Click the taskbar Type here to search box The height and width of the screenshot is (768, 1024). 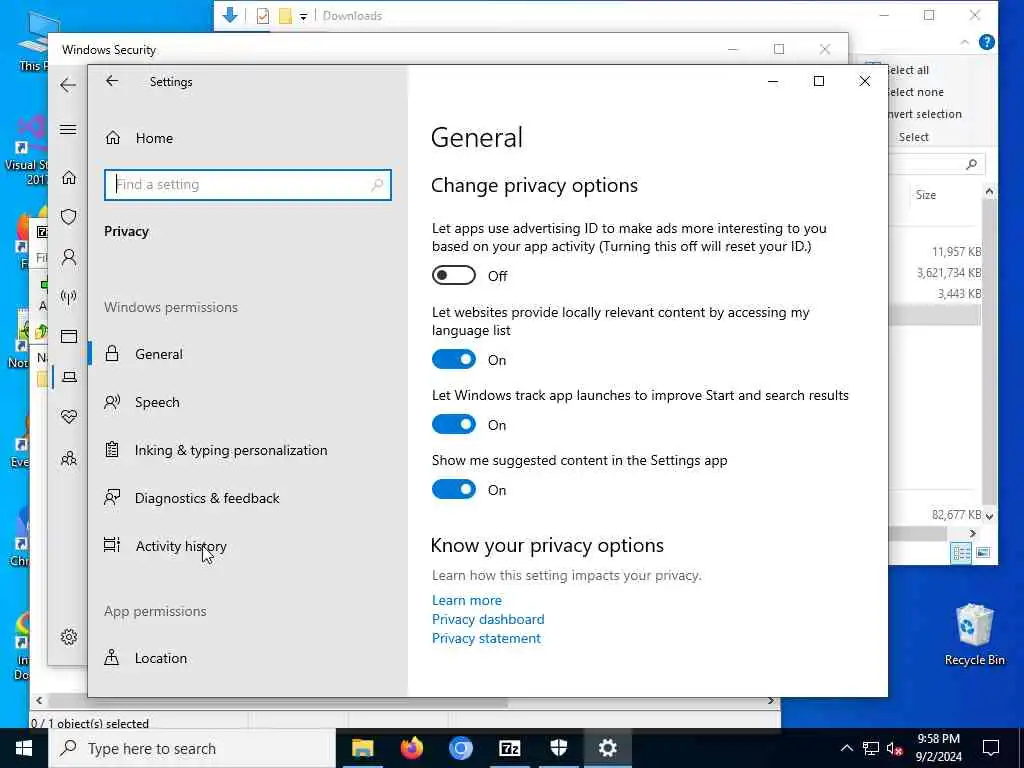click(x=192, y=748)
